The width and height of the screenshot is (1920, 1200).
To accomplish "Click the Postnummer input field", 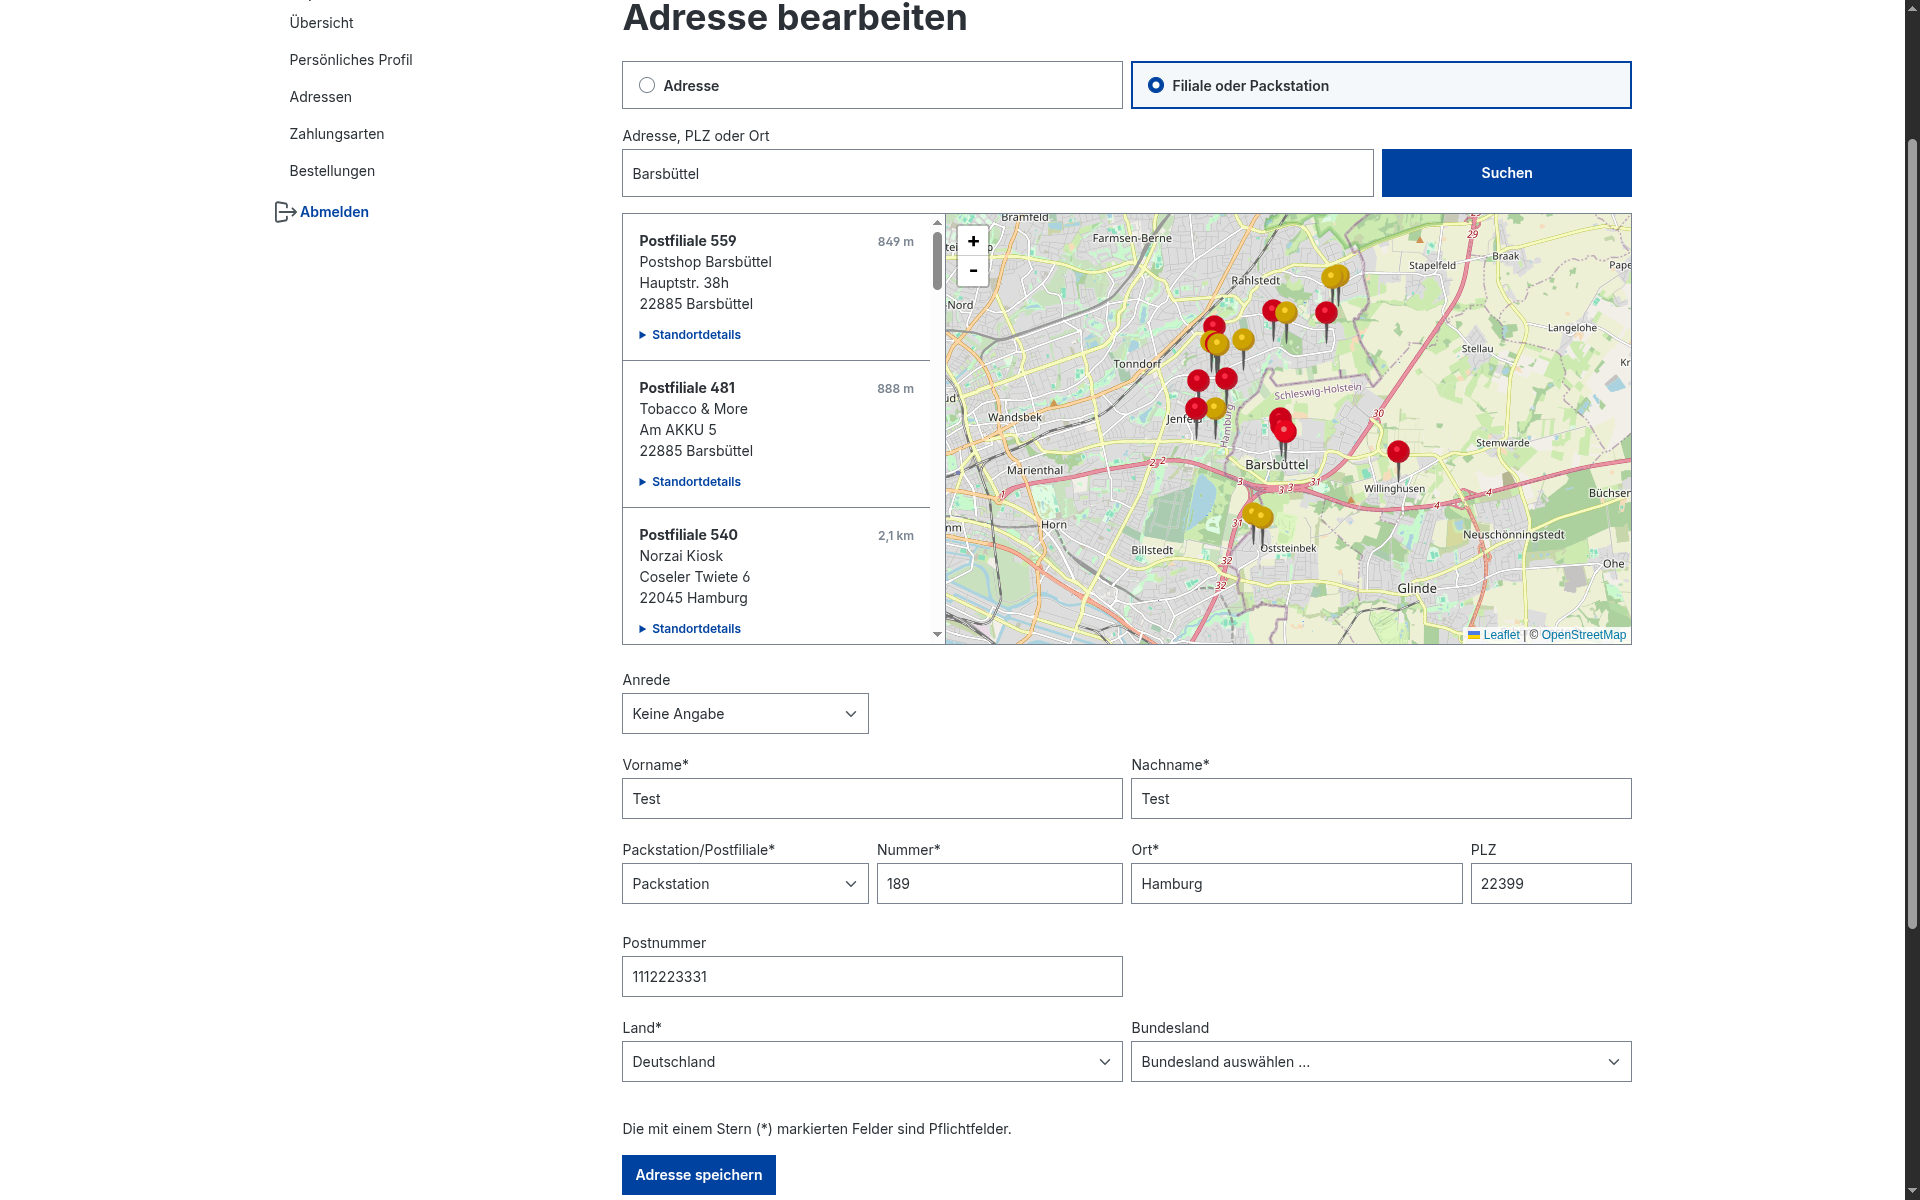I will pos(872,977).
